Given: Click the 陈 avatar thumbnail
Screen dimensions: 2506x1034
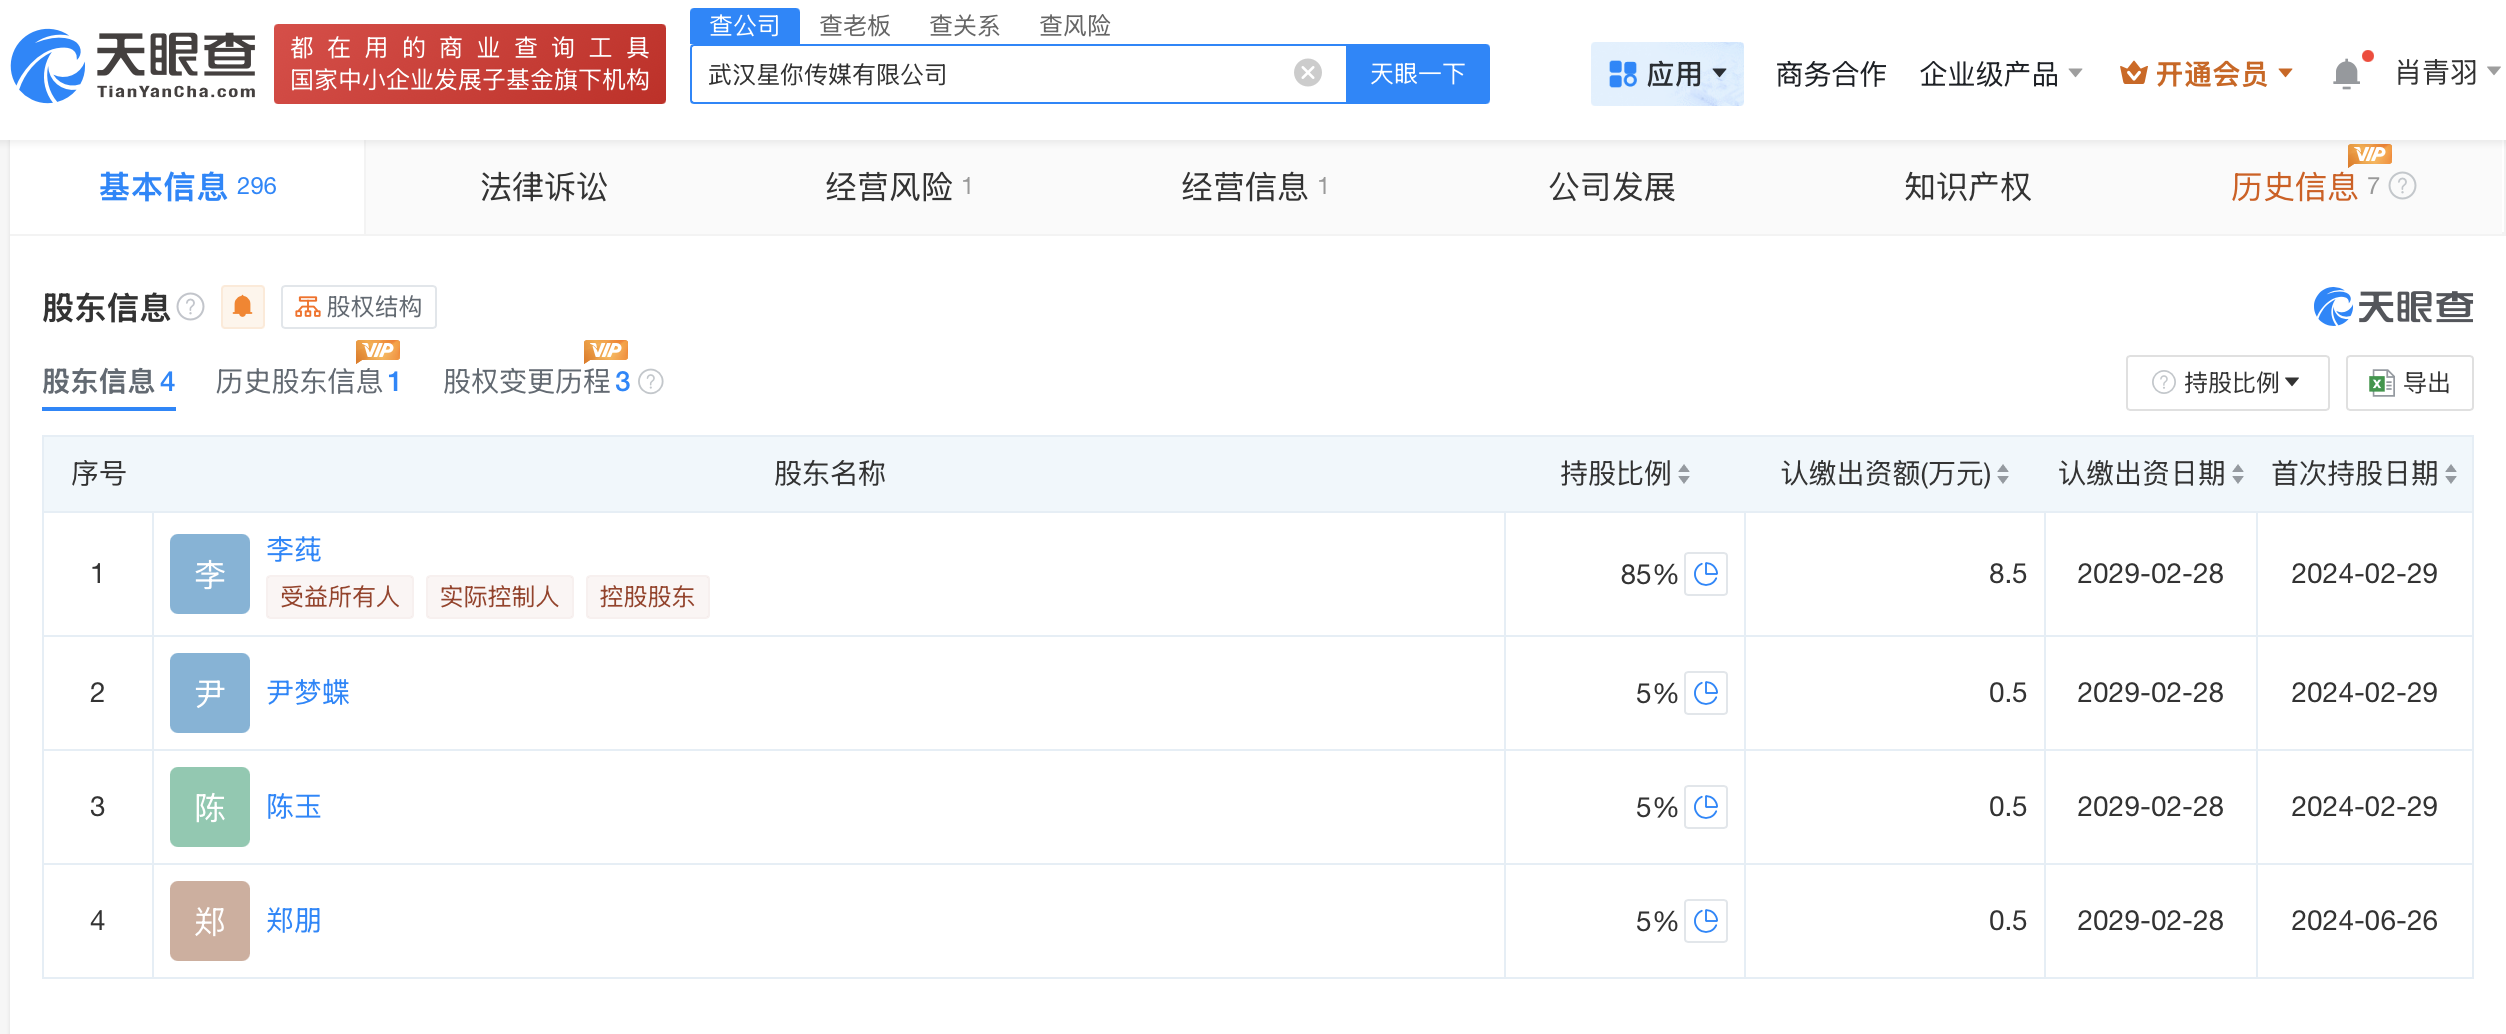Looking at the screenshot, I should tap(210, 807).
